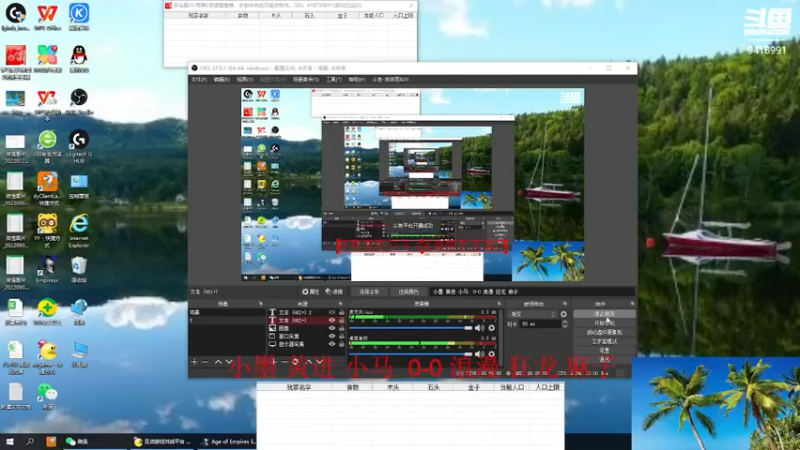Click 停止推流 stop streaming button
The image size is (800, 450).
pyautogui.click(x=604, y=314)
